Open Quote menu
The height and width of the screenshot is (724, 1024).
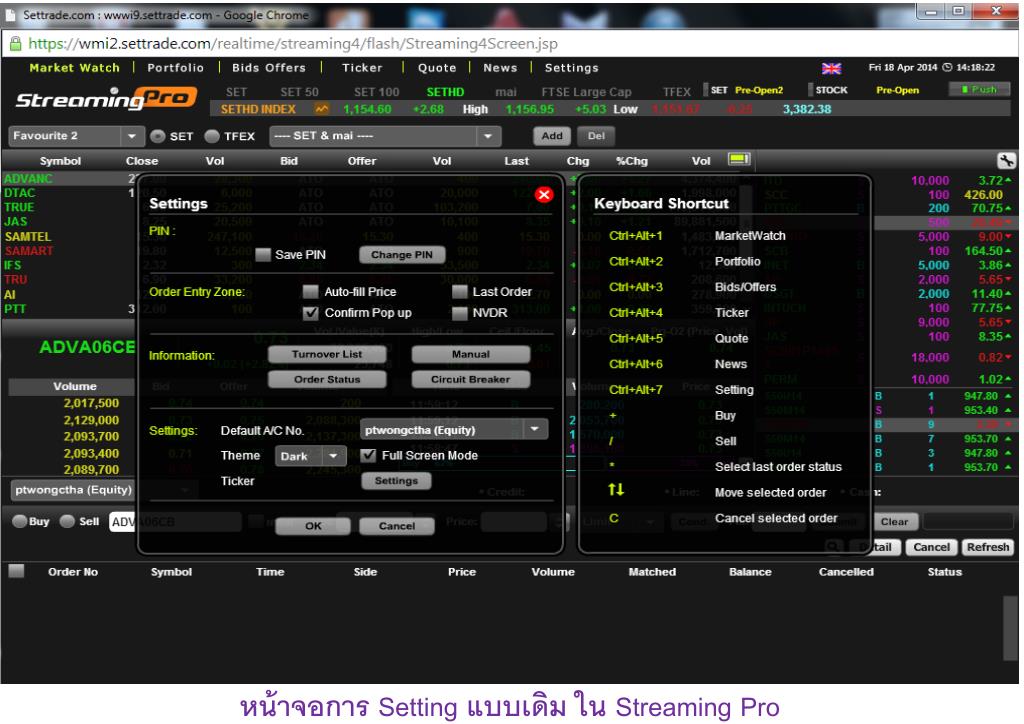[x=437, y=68]
